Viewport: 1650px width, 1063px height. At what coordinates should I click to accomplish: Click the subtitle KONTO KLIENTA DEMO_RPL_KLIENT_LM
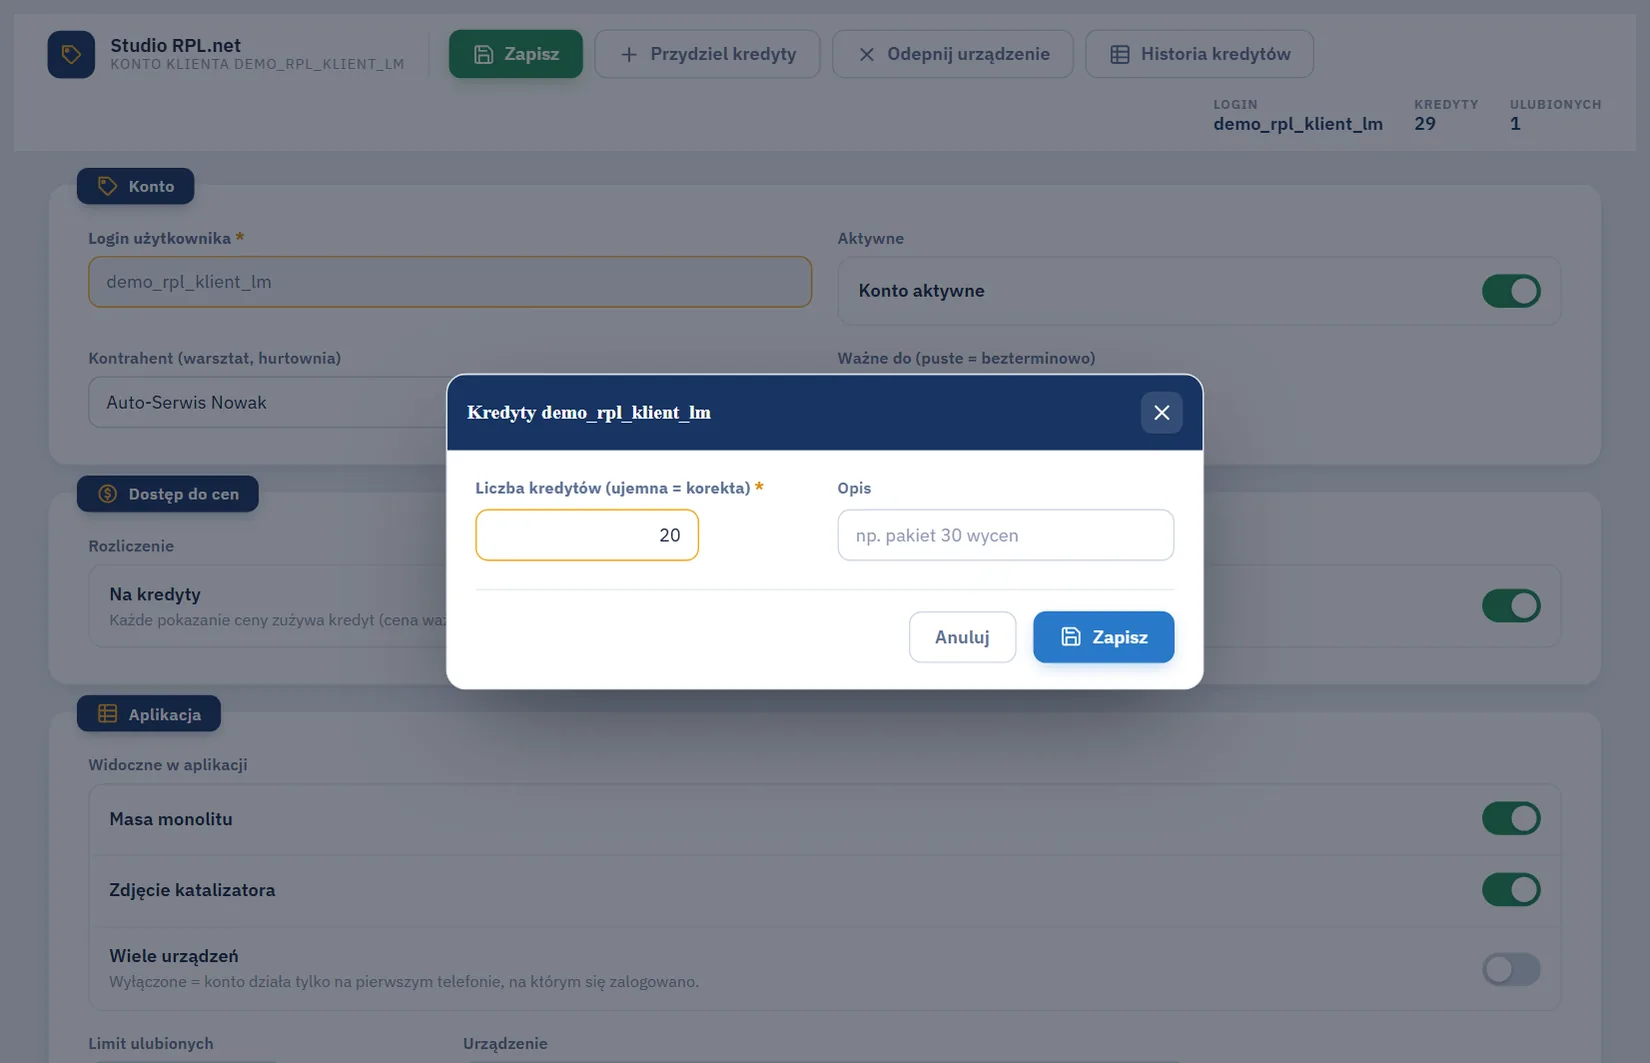pos(257,64)
